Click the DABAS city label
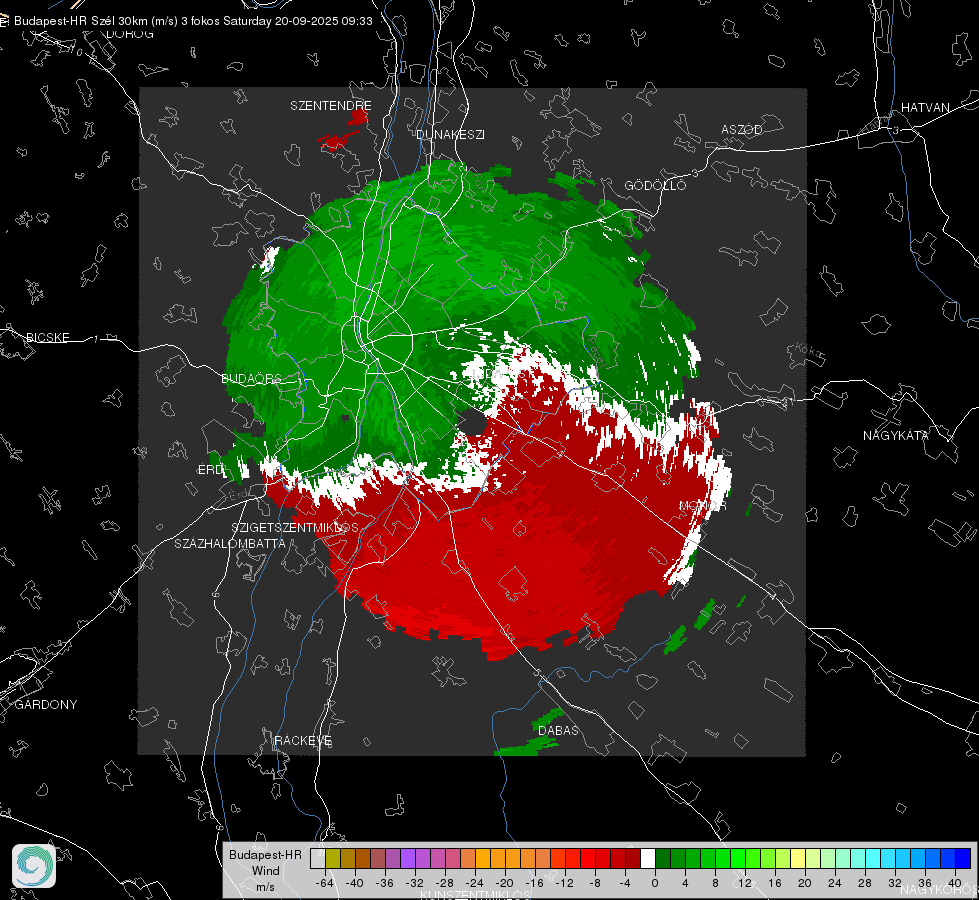 pos(558,730)
